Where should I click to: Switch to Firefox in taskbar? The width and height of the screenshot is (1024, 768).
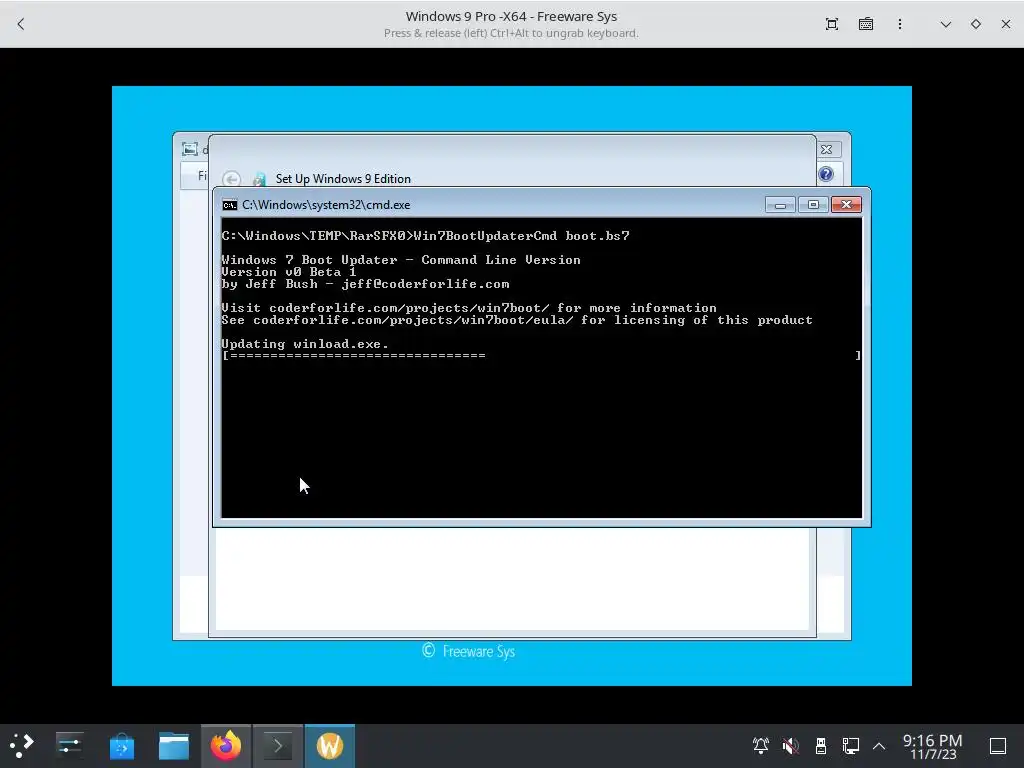[x=225, y=746]
